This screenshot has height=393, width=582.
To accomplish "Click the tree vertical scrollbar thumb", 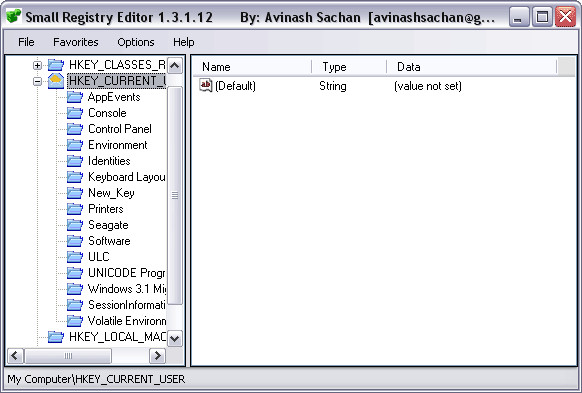I will (x=175, y=195).
